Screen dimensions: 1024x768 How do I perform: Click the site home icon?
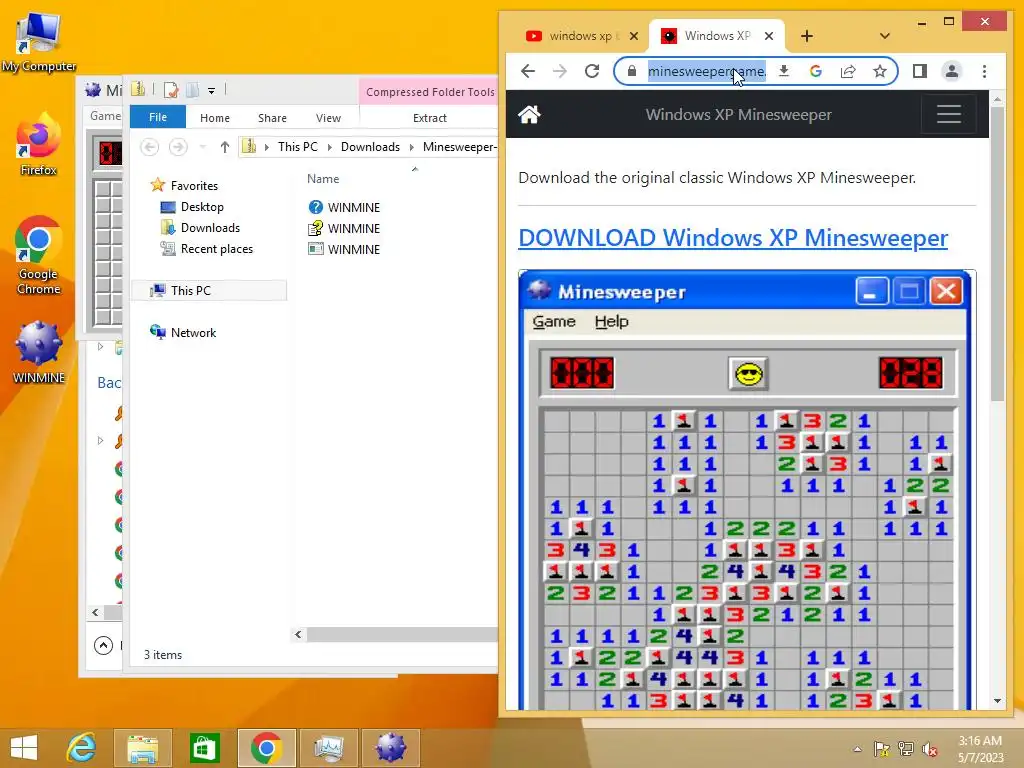[529, 115]
